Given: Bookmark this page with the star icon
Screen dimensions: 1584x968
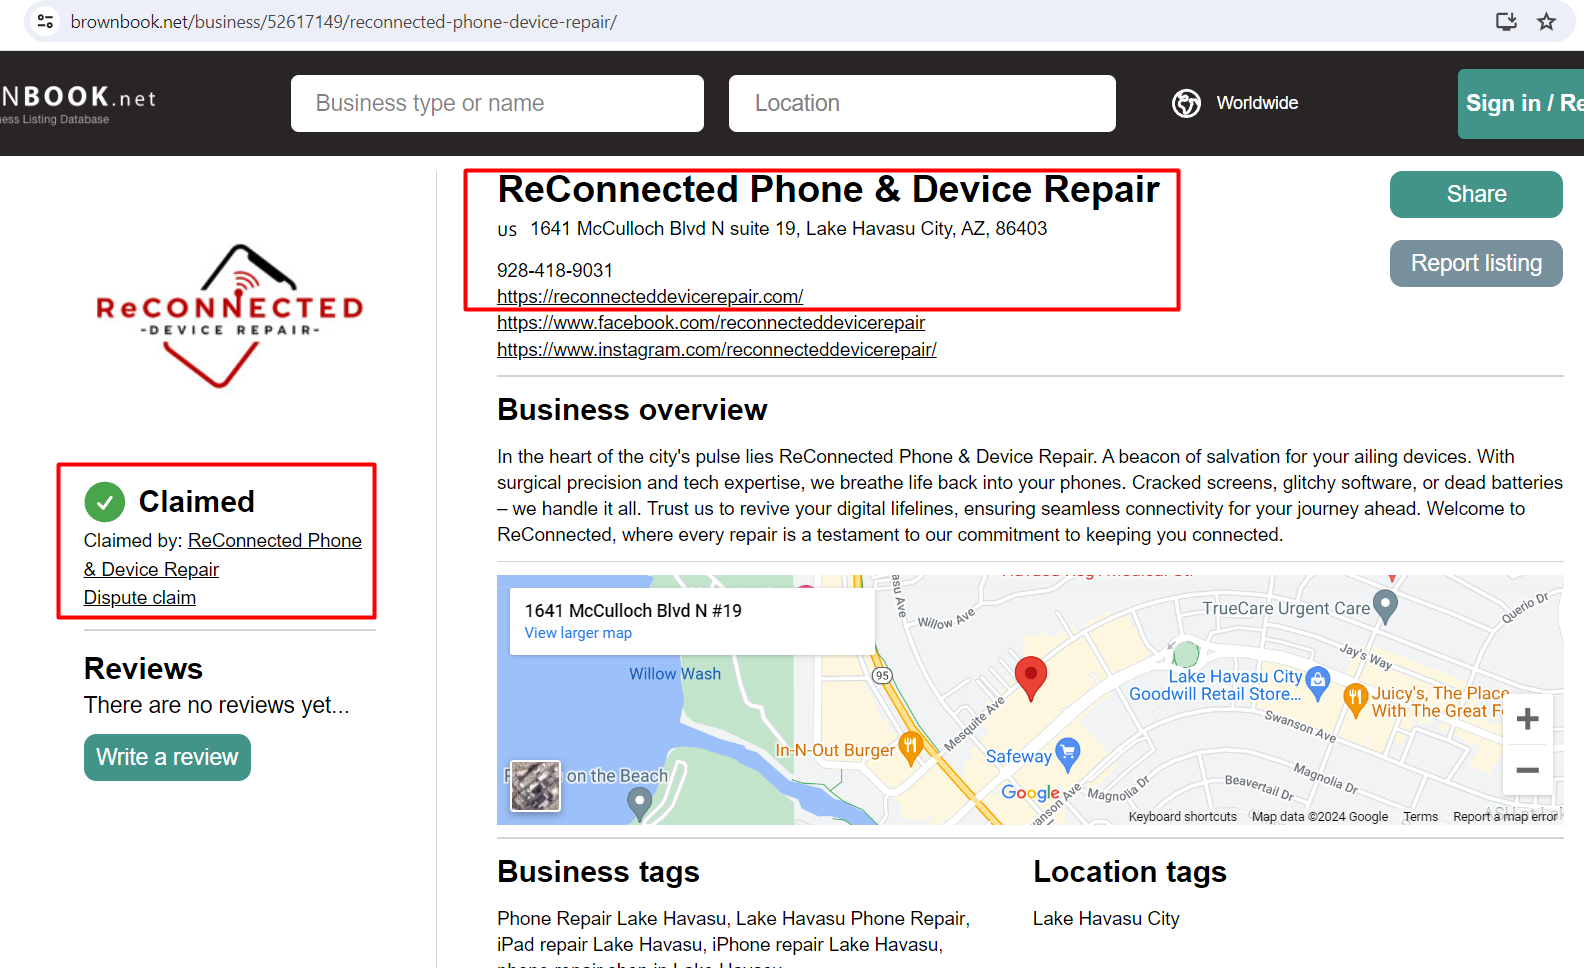Looking at the screenshot, I should point(1546,21).
